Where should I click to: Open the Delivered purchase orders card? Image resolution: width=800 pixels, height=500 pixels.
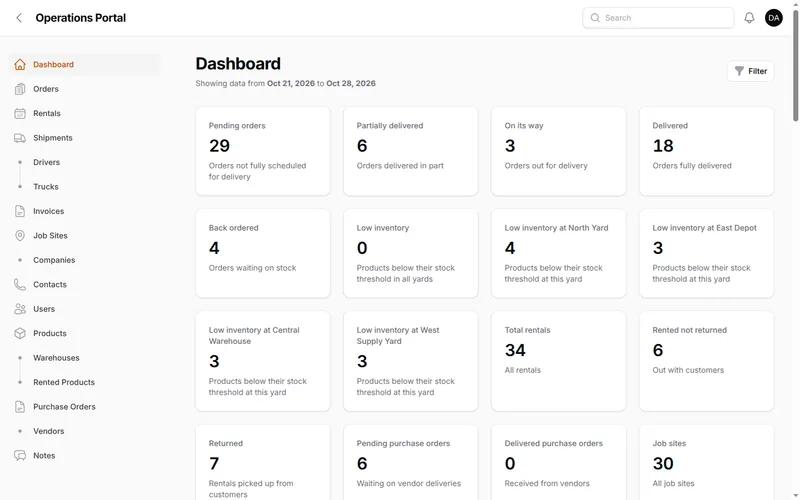[559, 463]
